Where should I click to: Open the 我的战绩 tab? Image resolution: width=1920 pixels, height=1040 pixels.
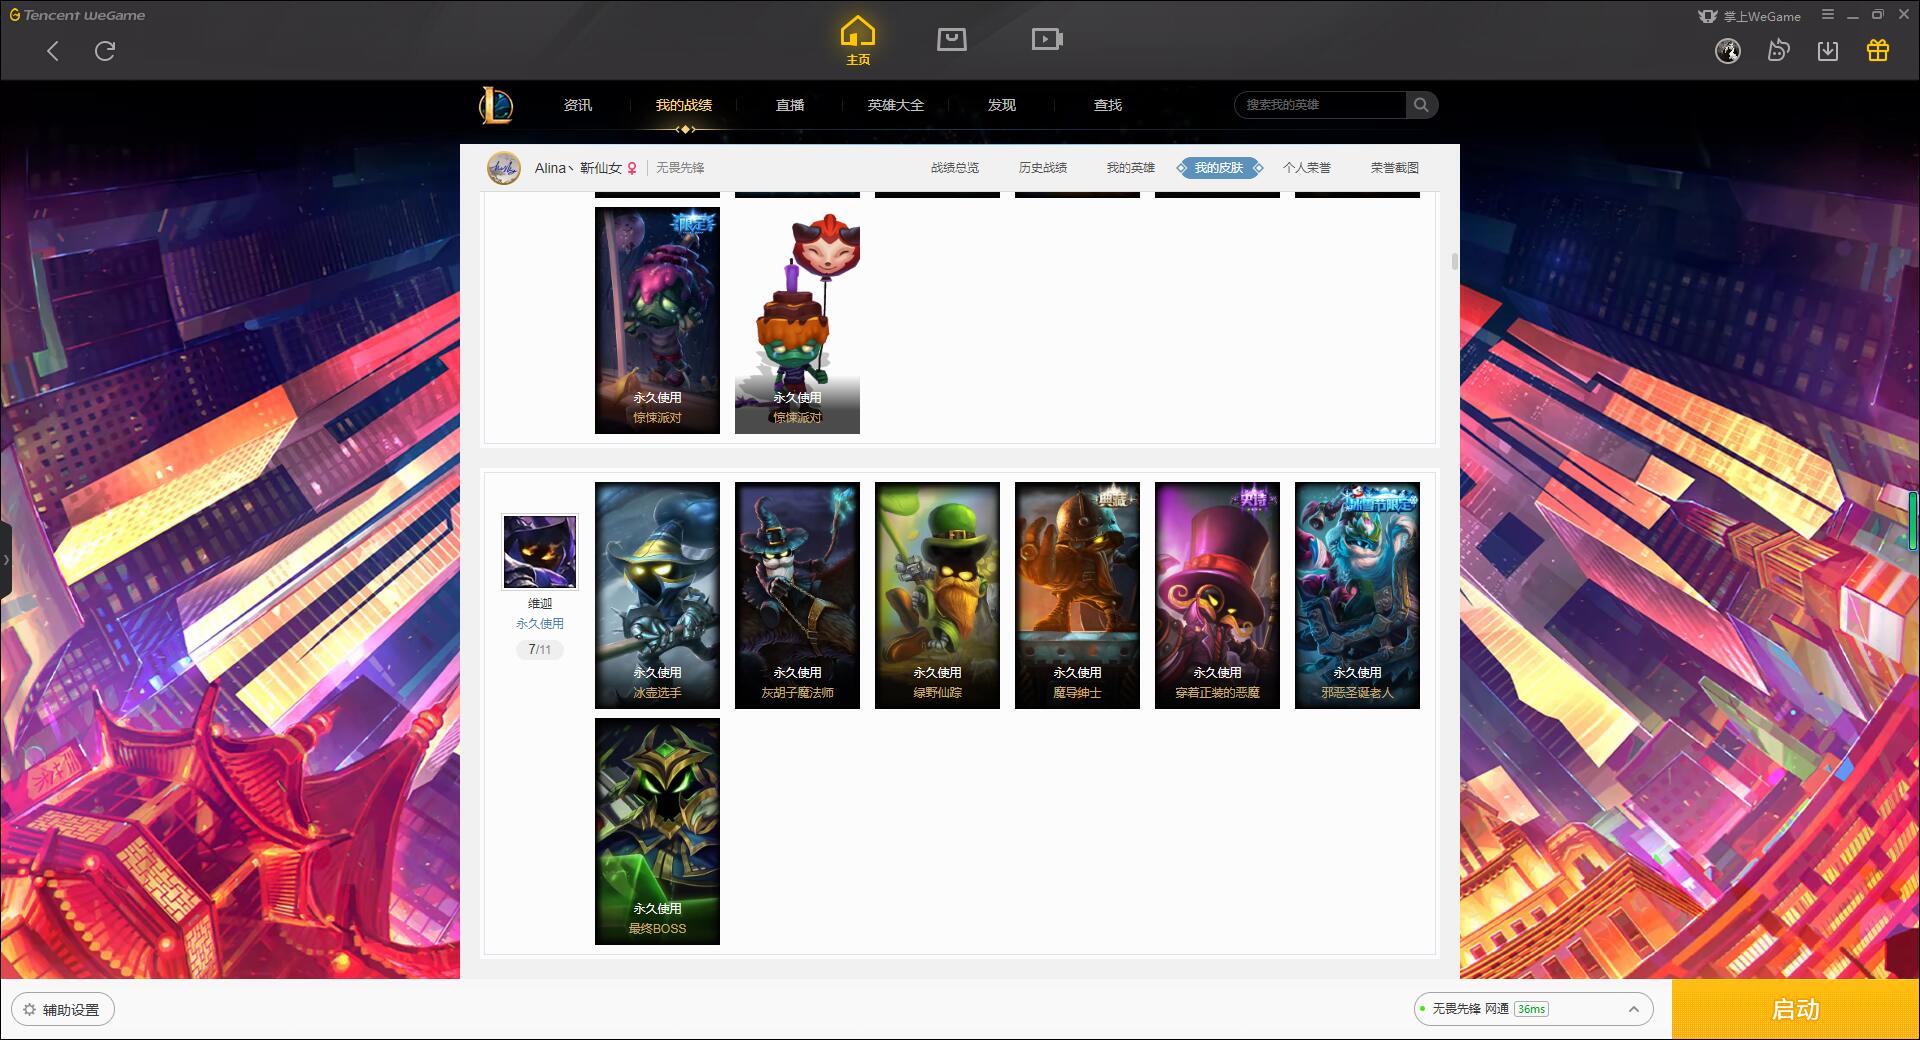pos(684,105)
